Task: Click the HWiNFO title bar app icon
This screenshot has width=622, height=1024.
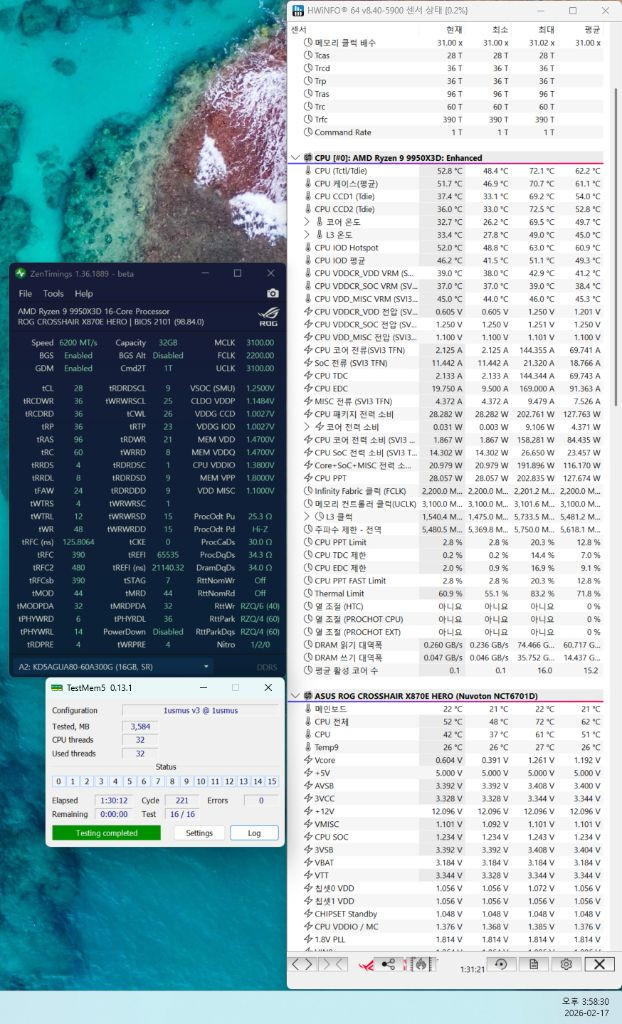Action: (298, 10)
